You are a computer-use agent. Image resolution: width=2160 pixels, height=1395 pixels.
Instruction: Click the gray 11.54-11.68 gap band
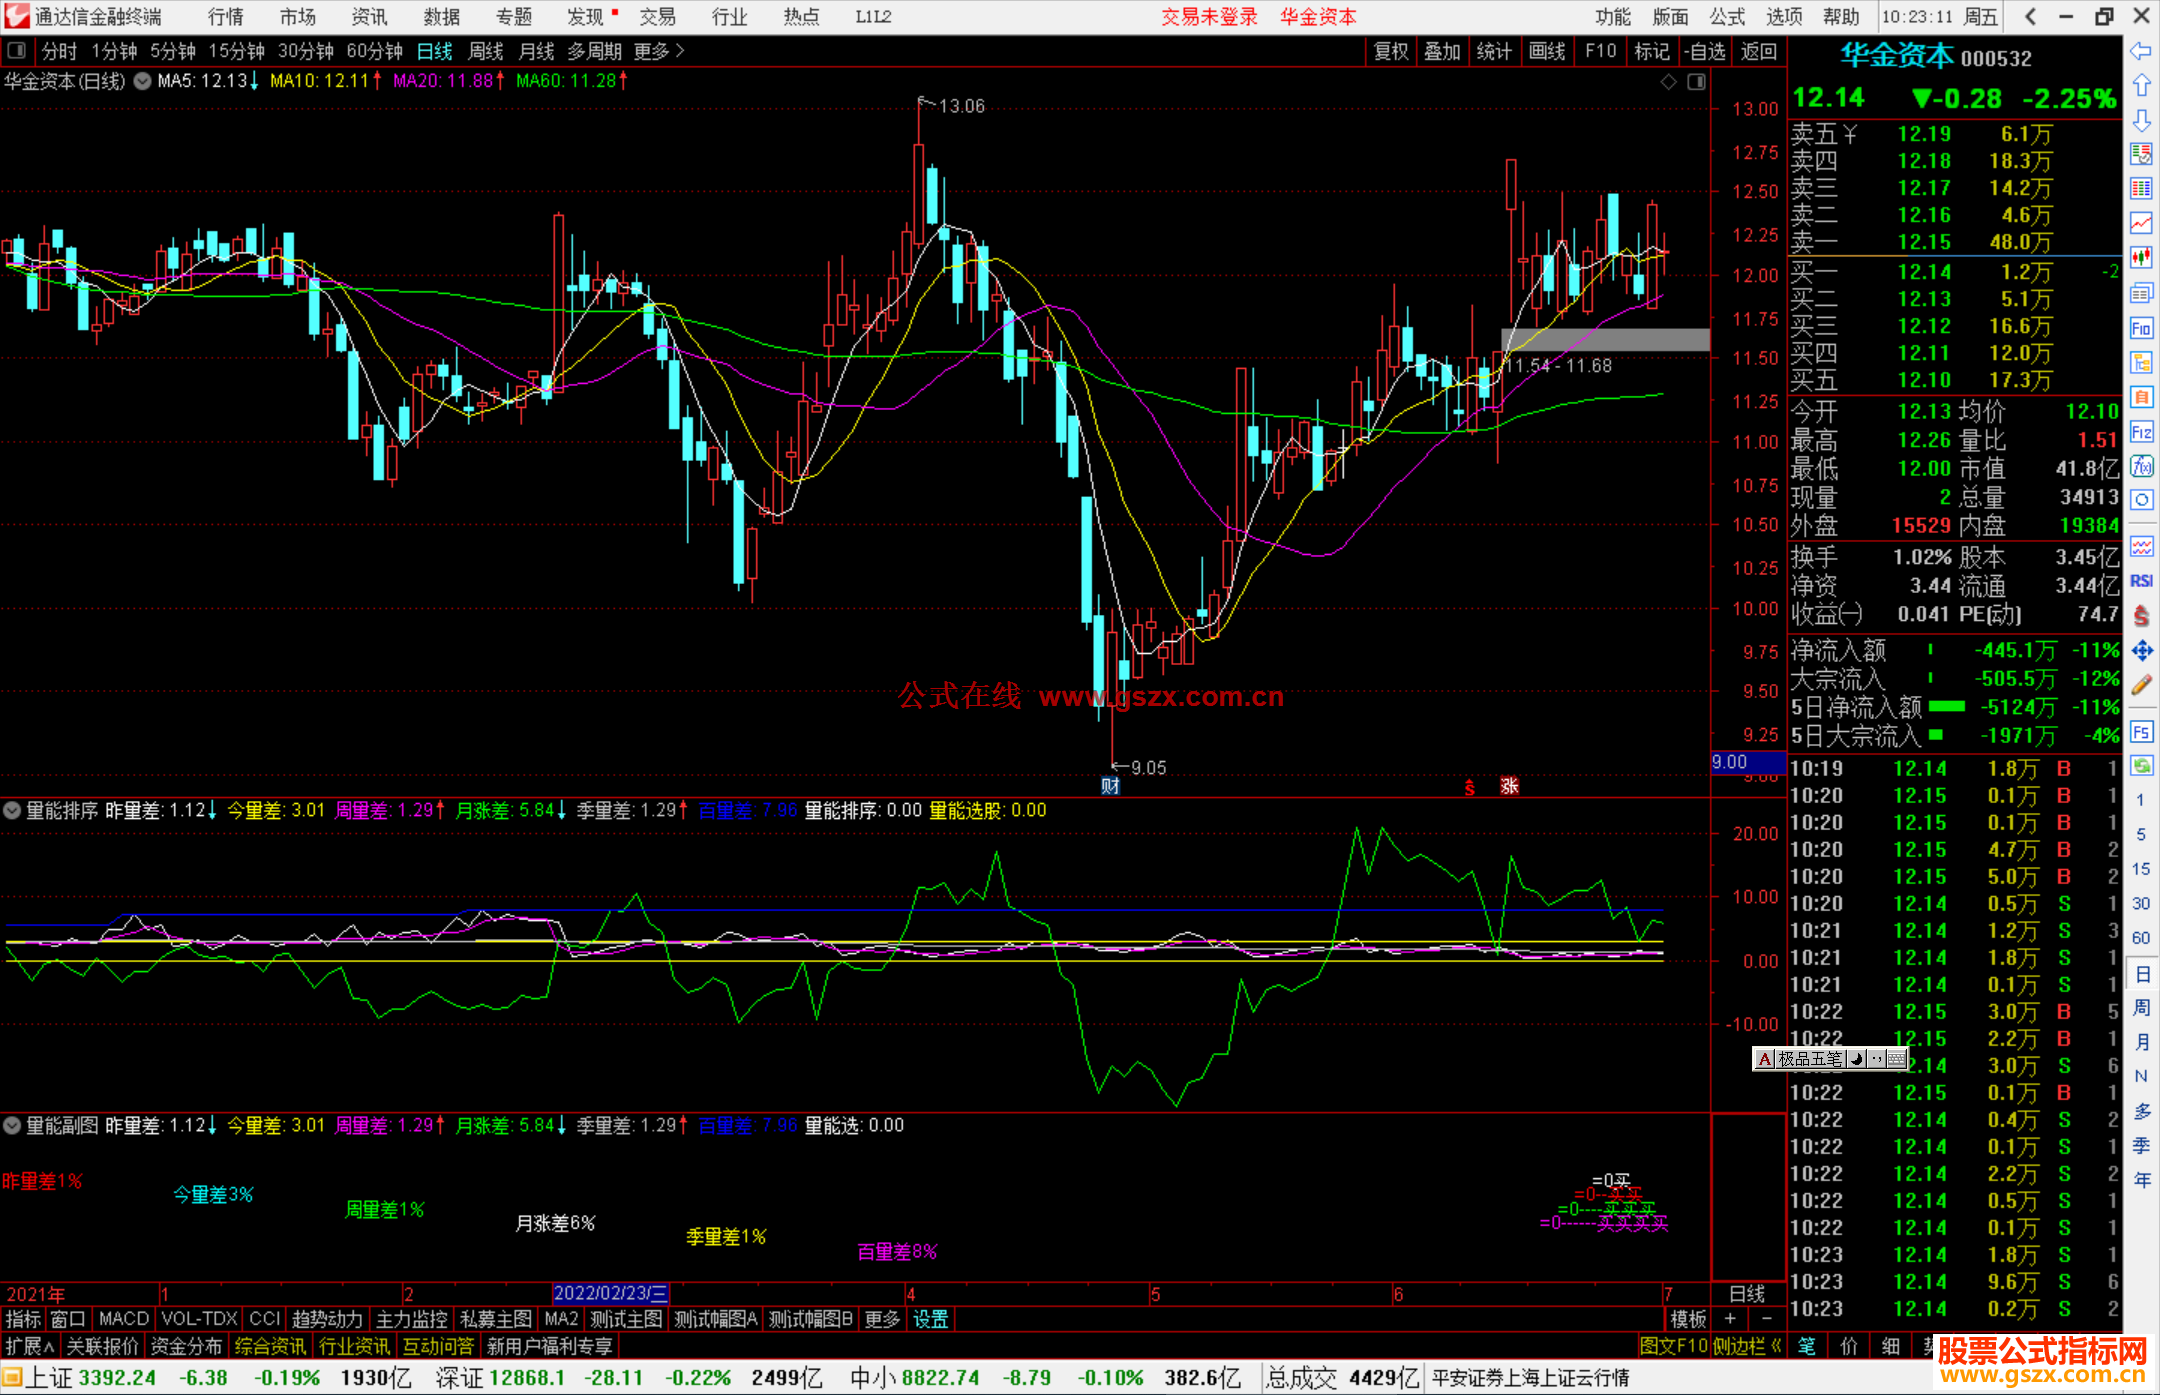1606,340
